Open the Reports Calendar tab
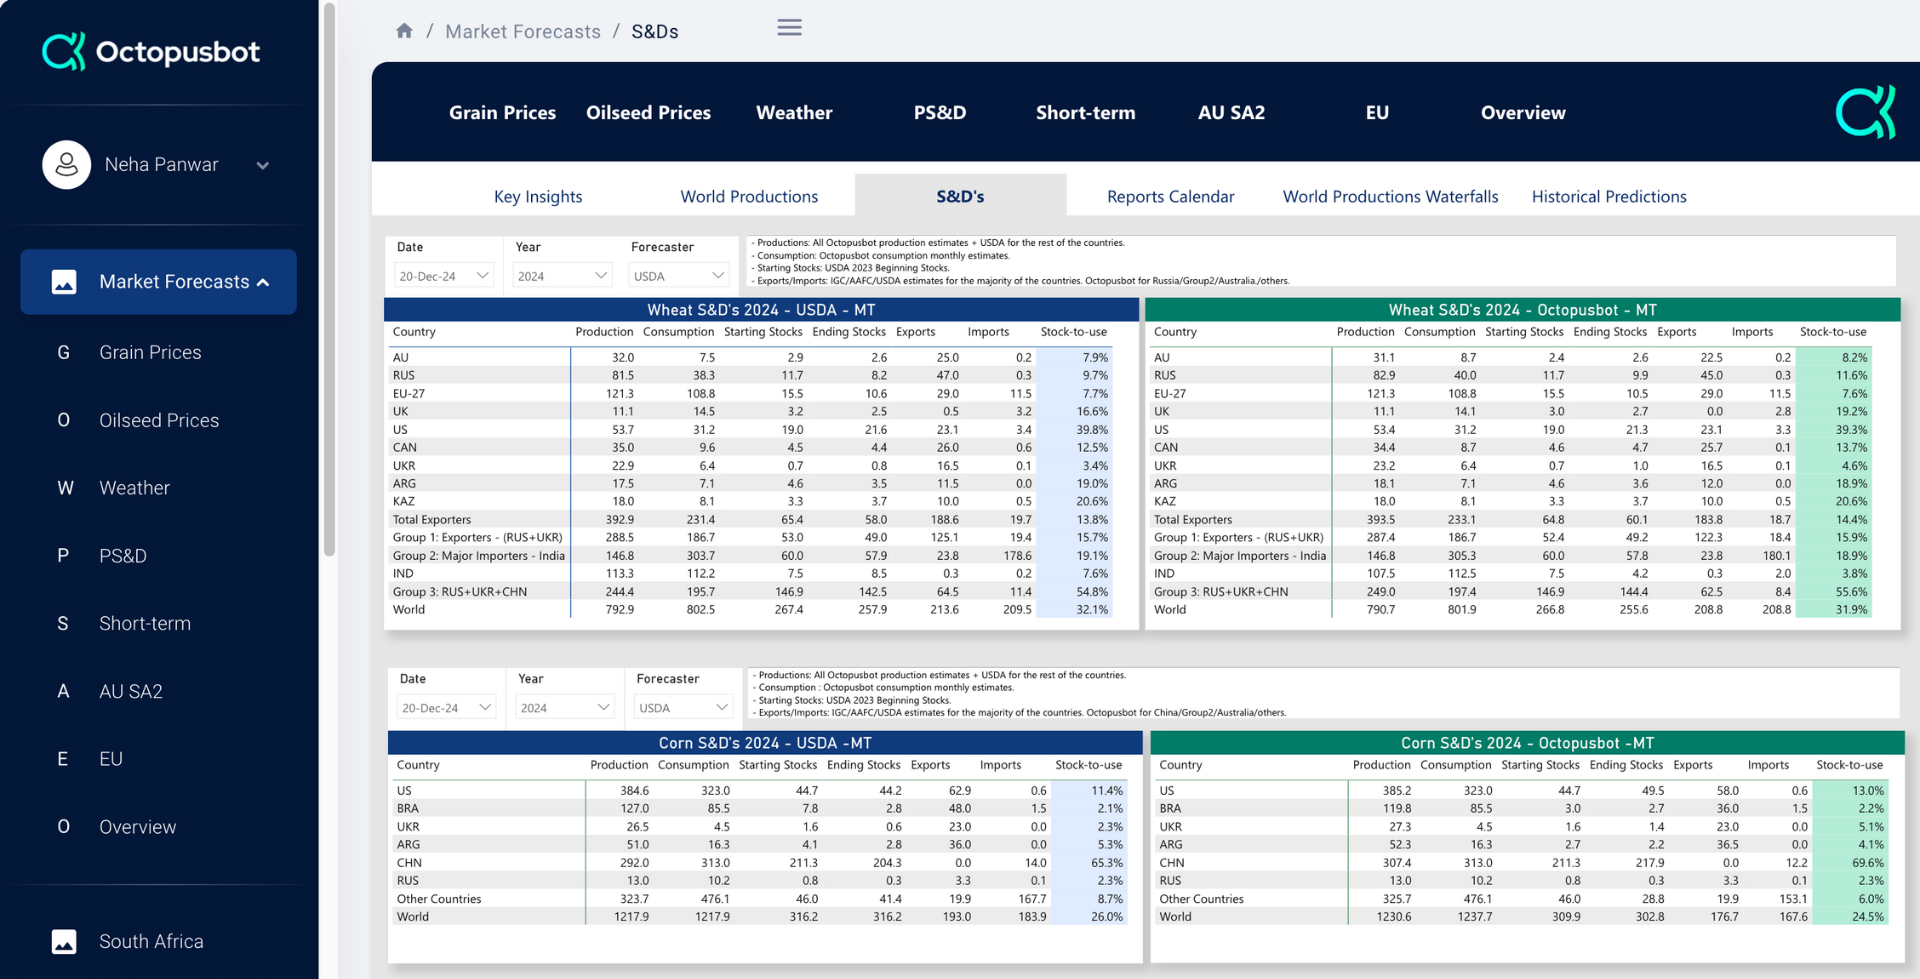This screenshot has height=979, width=1920. click(1170, 197)
